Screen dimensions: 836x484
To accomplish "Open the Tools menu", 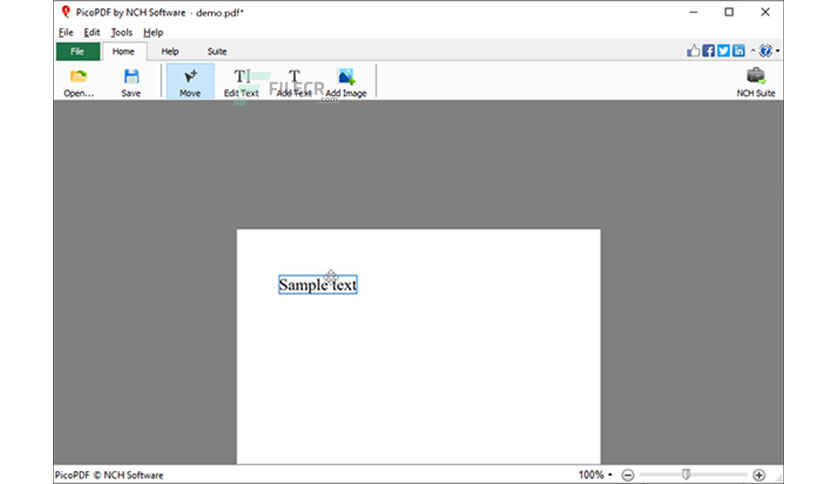I will [x=121, y=32].
